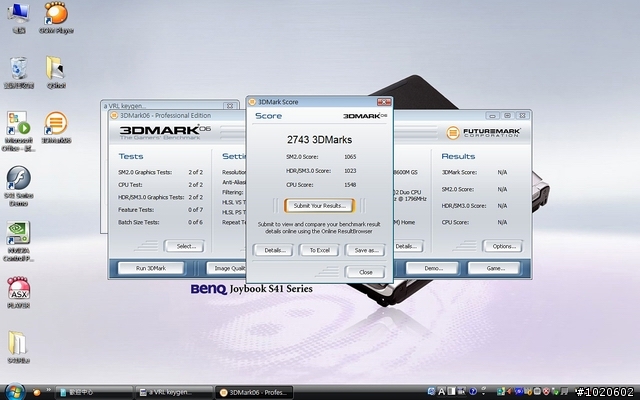Viewport: 640px width, 400px height.
Task: Click Submit Your Results button
Action: 320,206
